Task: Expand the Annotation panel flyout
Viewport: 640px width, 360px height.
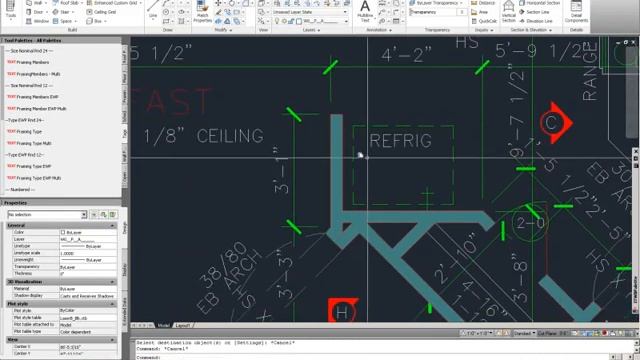Action: click(380, 30)
